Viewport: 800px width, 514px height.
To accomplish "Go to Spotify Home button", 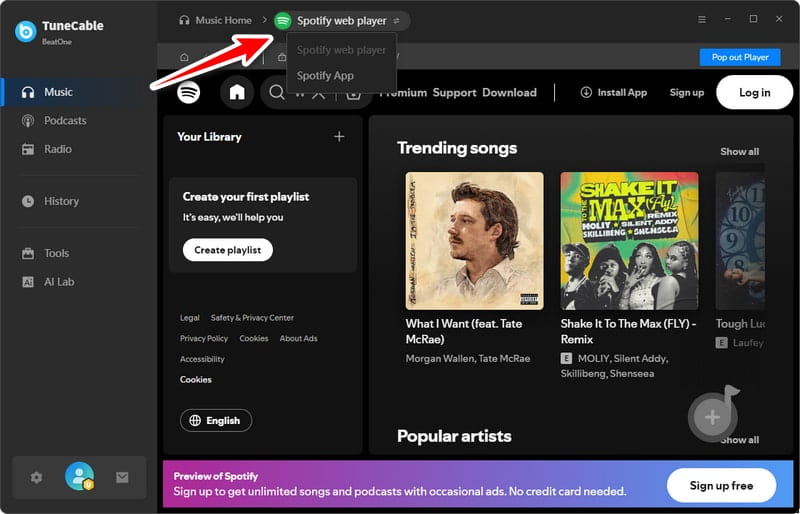I will 237,92.
